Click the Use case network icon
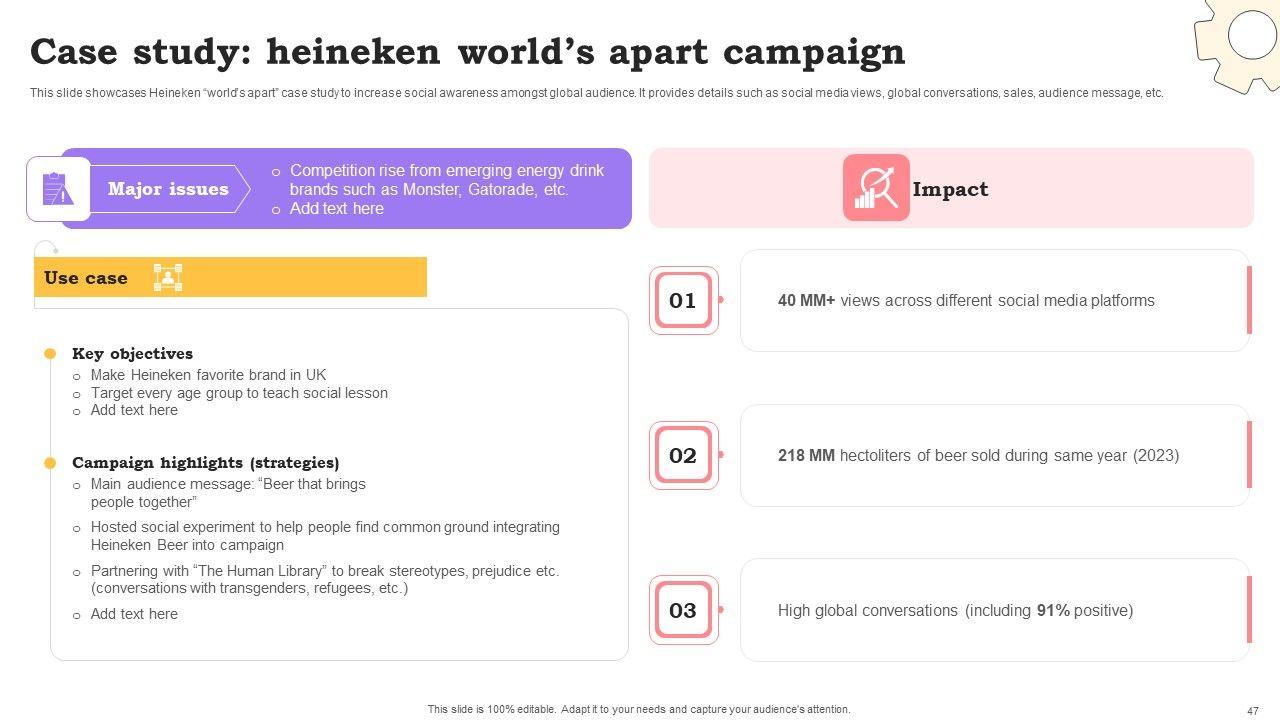This screenshot has height=720, width=1280. 167,278
